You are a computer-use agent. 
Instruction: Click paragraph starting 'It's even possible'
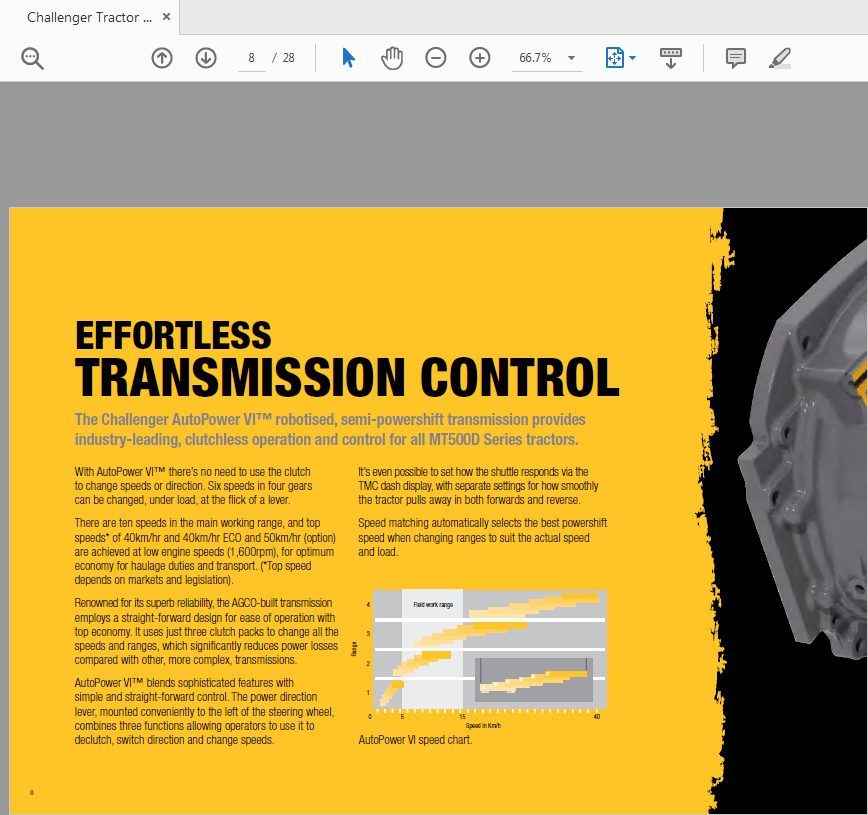click(478, 486)
